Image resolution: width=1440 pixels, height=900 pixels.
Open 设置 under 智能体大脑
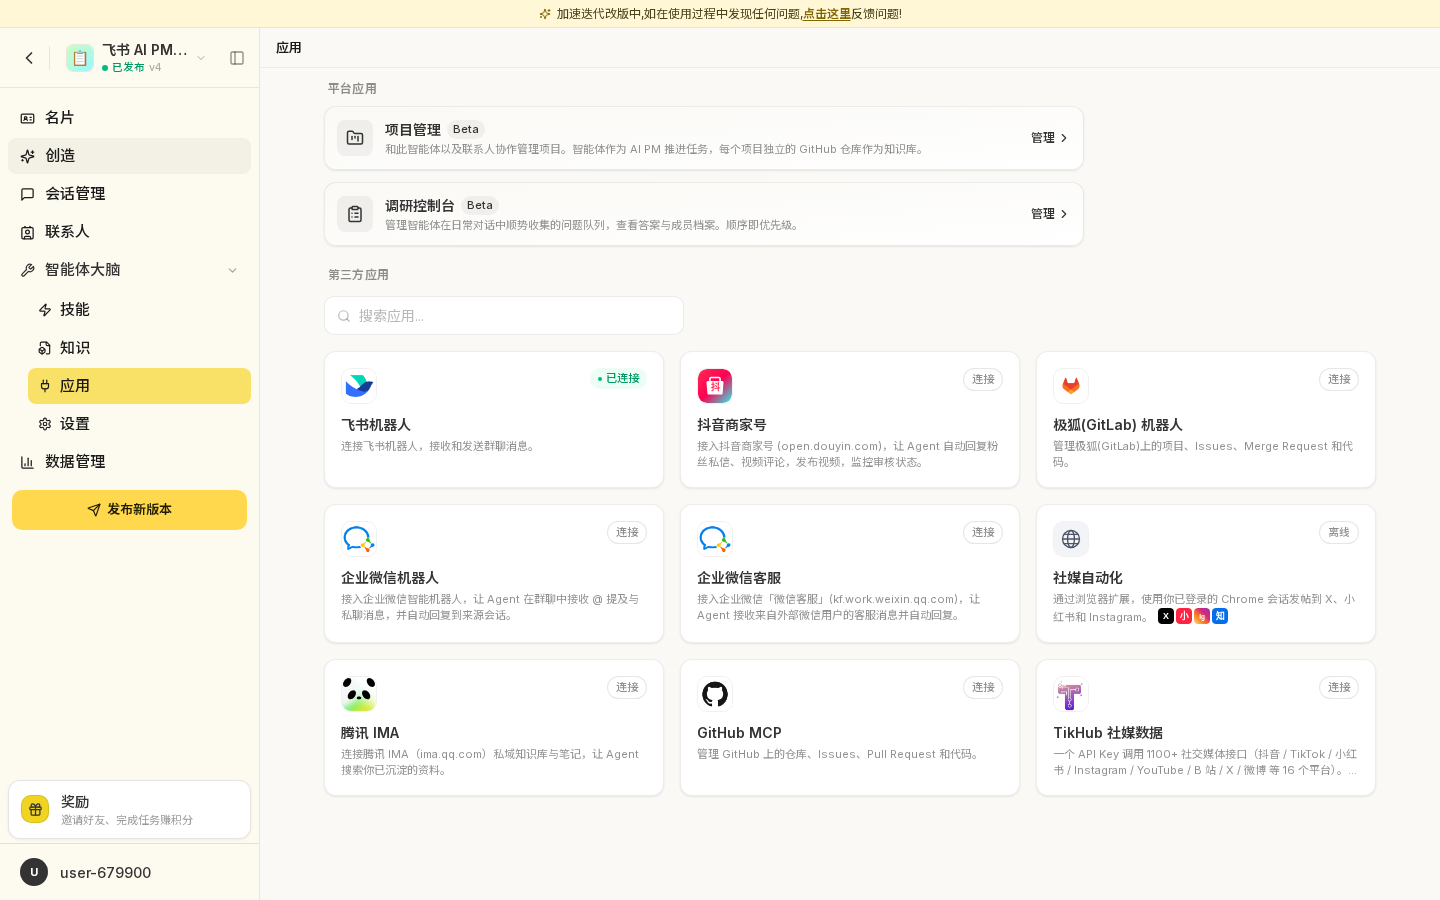point(139,424)
